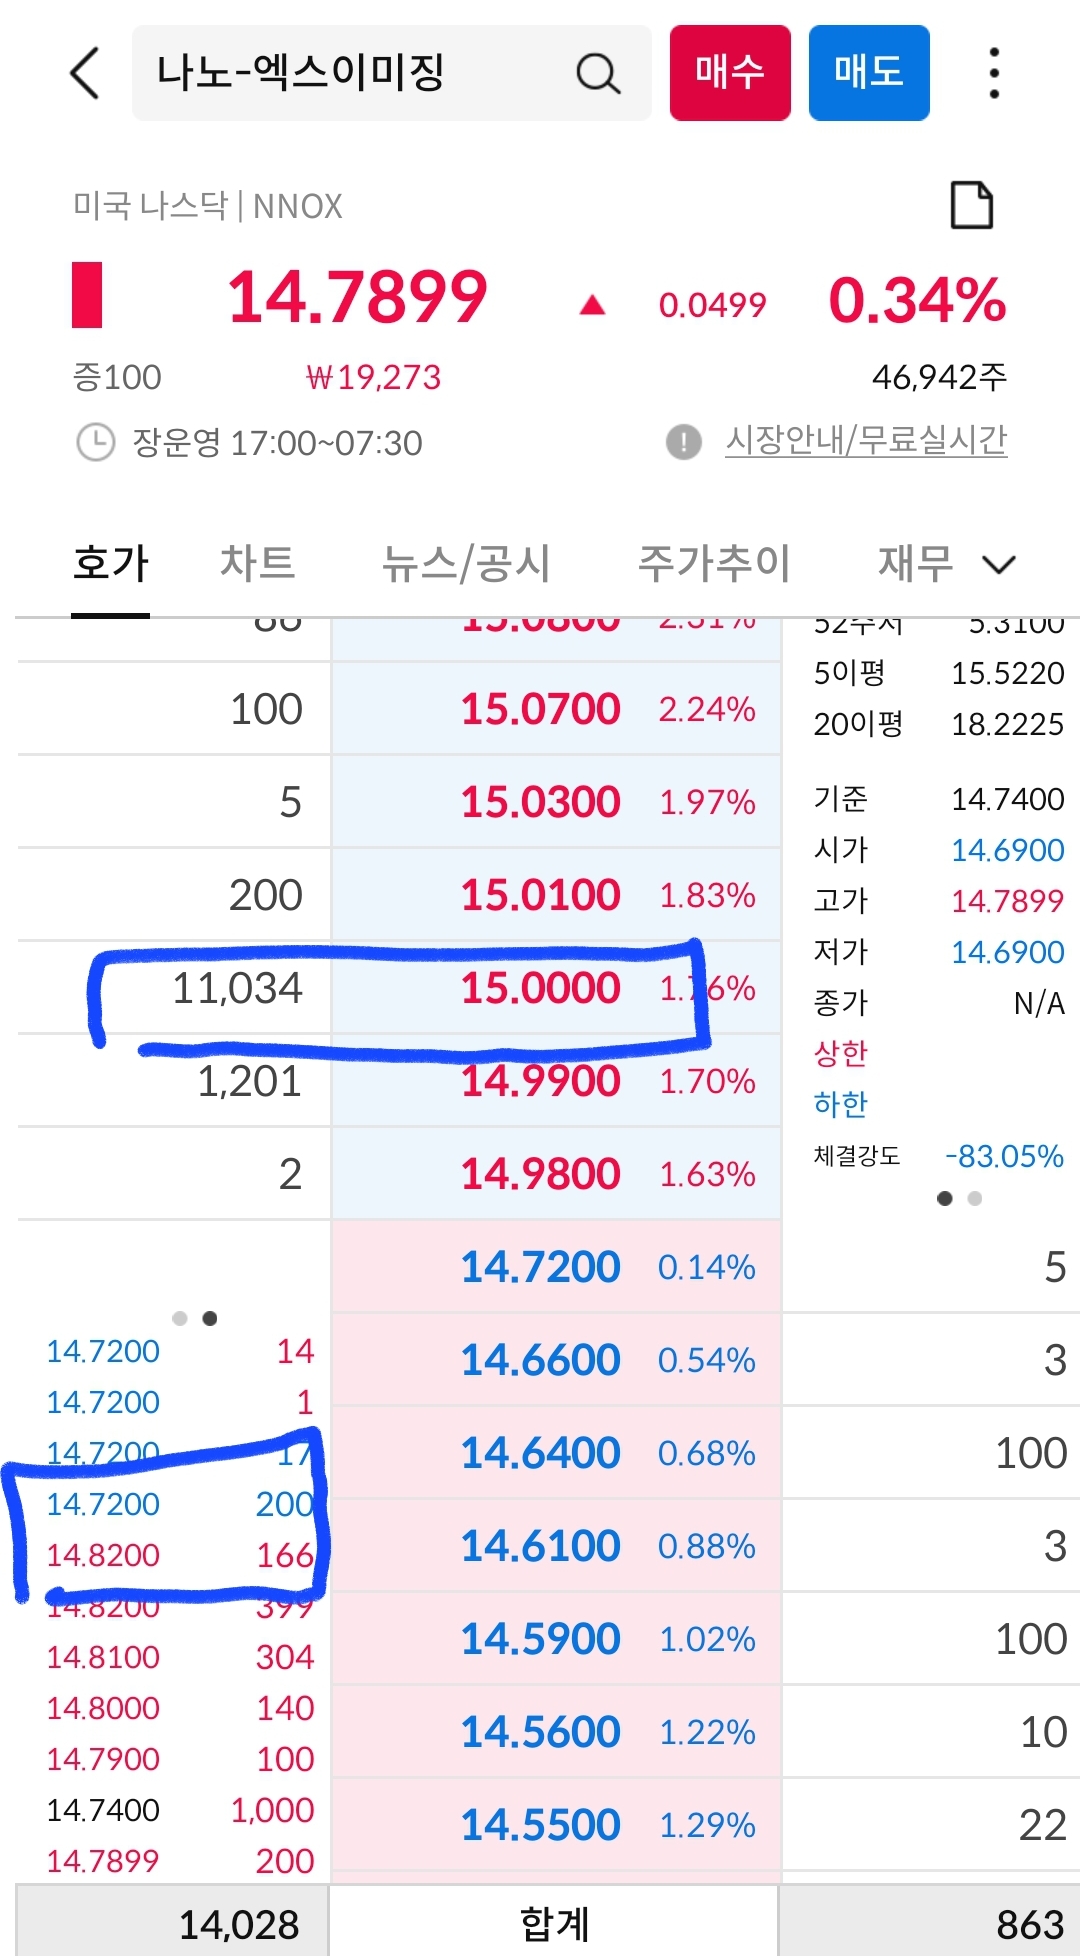Tap total bid quantity 863
The image size is (1080, 1956).
[1030, 1925]
